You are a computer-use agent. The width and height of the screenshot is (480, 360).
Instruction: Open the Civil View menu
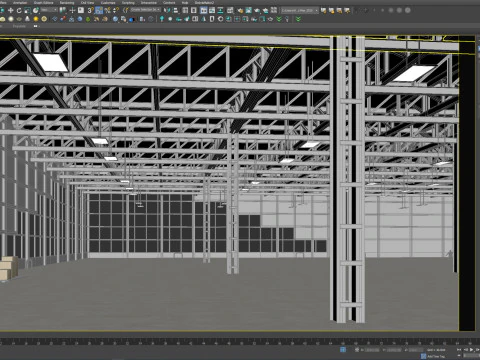click(87, 2)
